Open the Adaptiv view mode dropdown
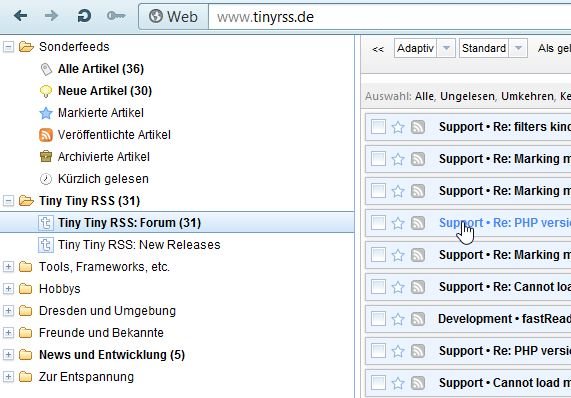Image resolution: width=571 pixels, height=398 pixels. [x=446, y=48]
